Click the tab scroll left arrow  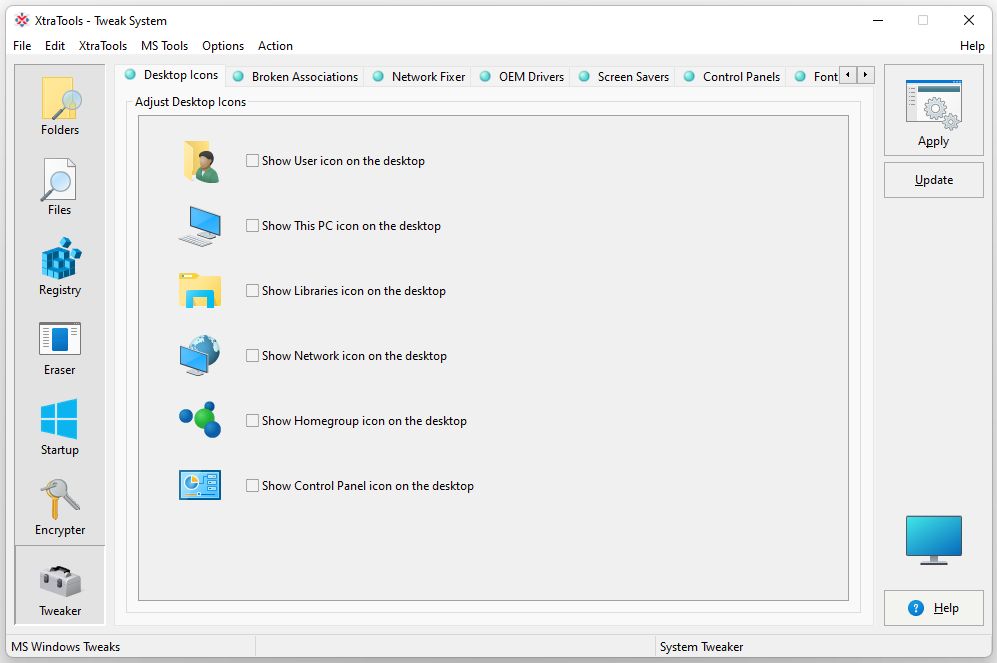(x=848, y=75)
